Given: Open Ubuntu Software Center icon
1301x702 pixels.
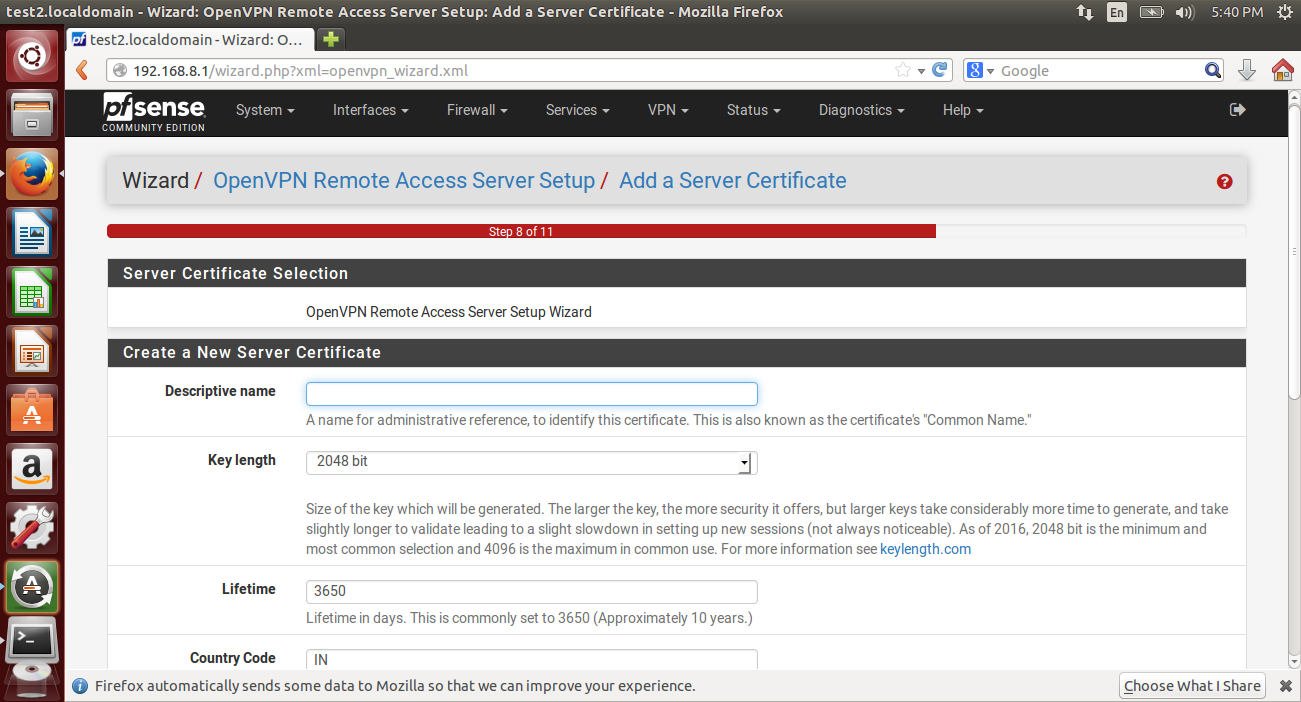Looking at the screenshot, I should (x=33, y=410).
